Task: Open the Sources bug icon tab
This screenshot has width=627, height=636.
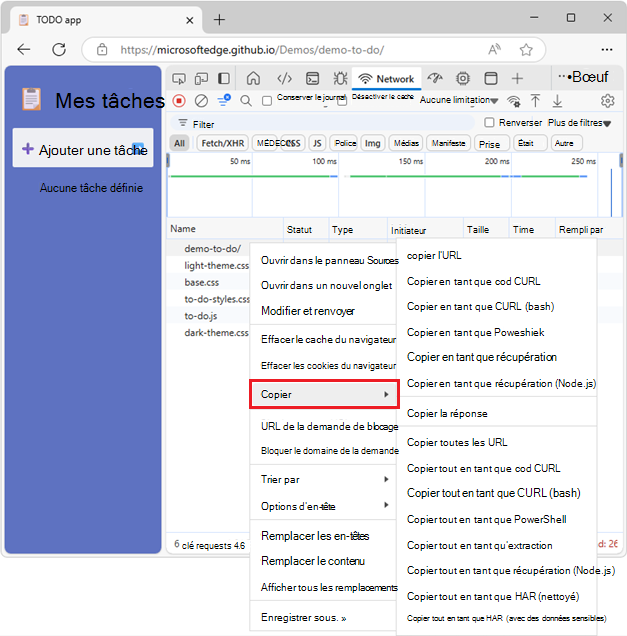Action: pos(340,78)
